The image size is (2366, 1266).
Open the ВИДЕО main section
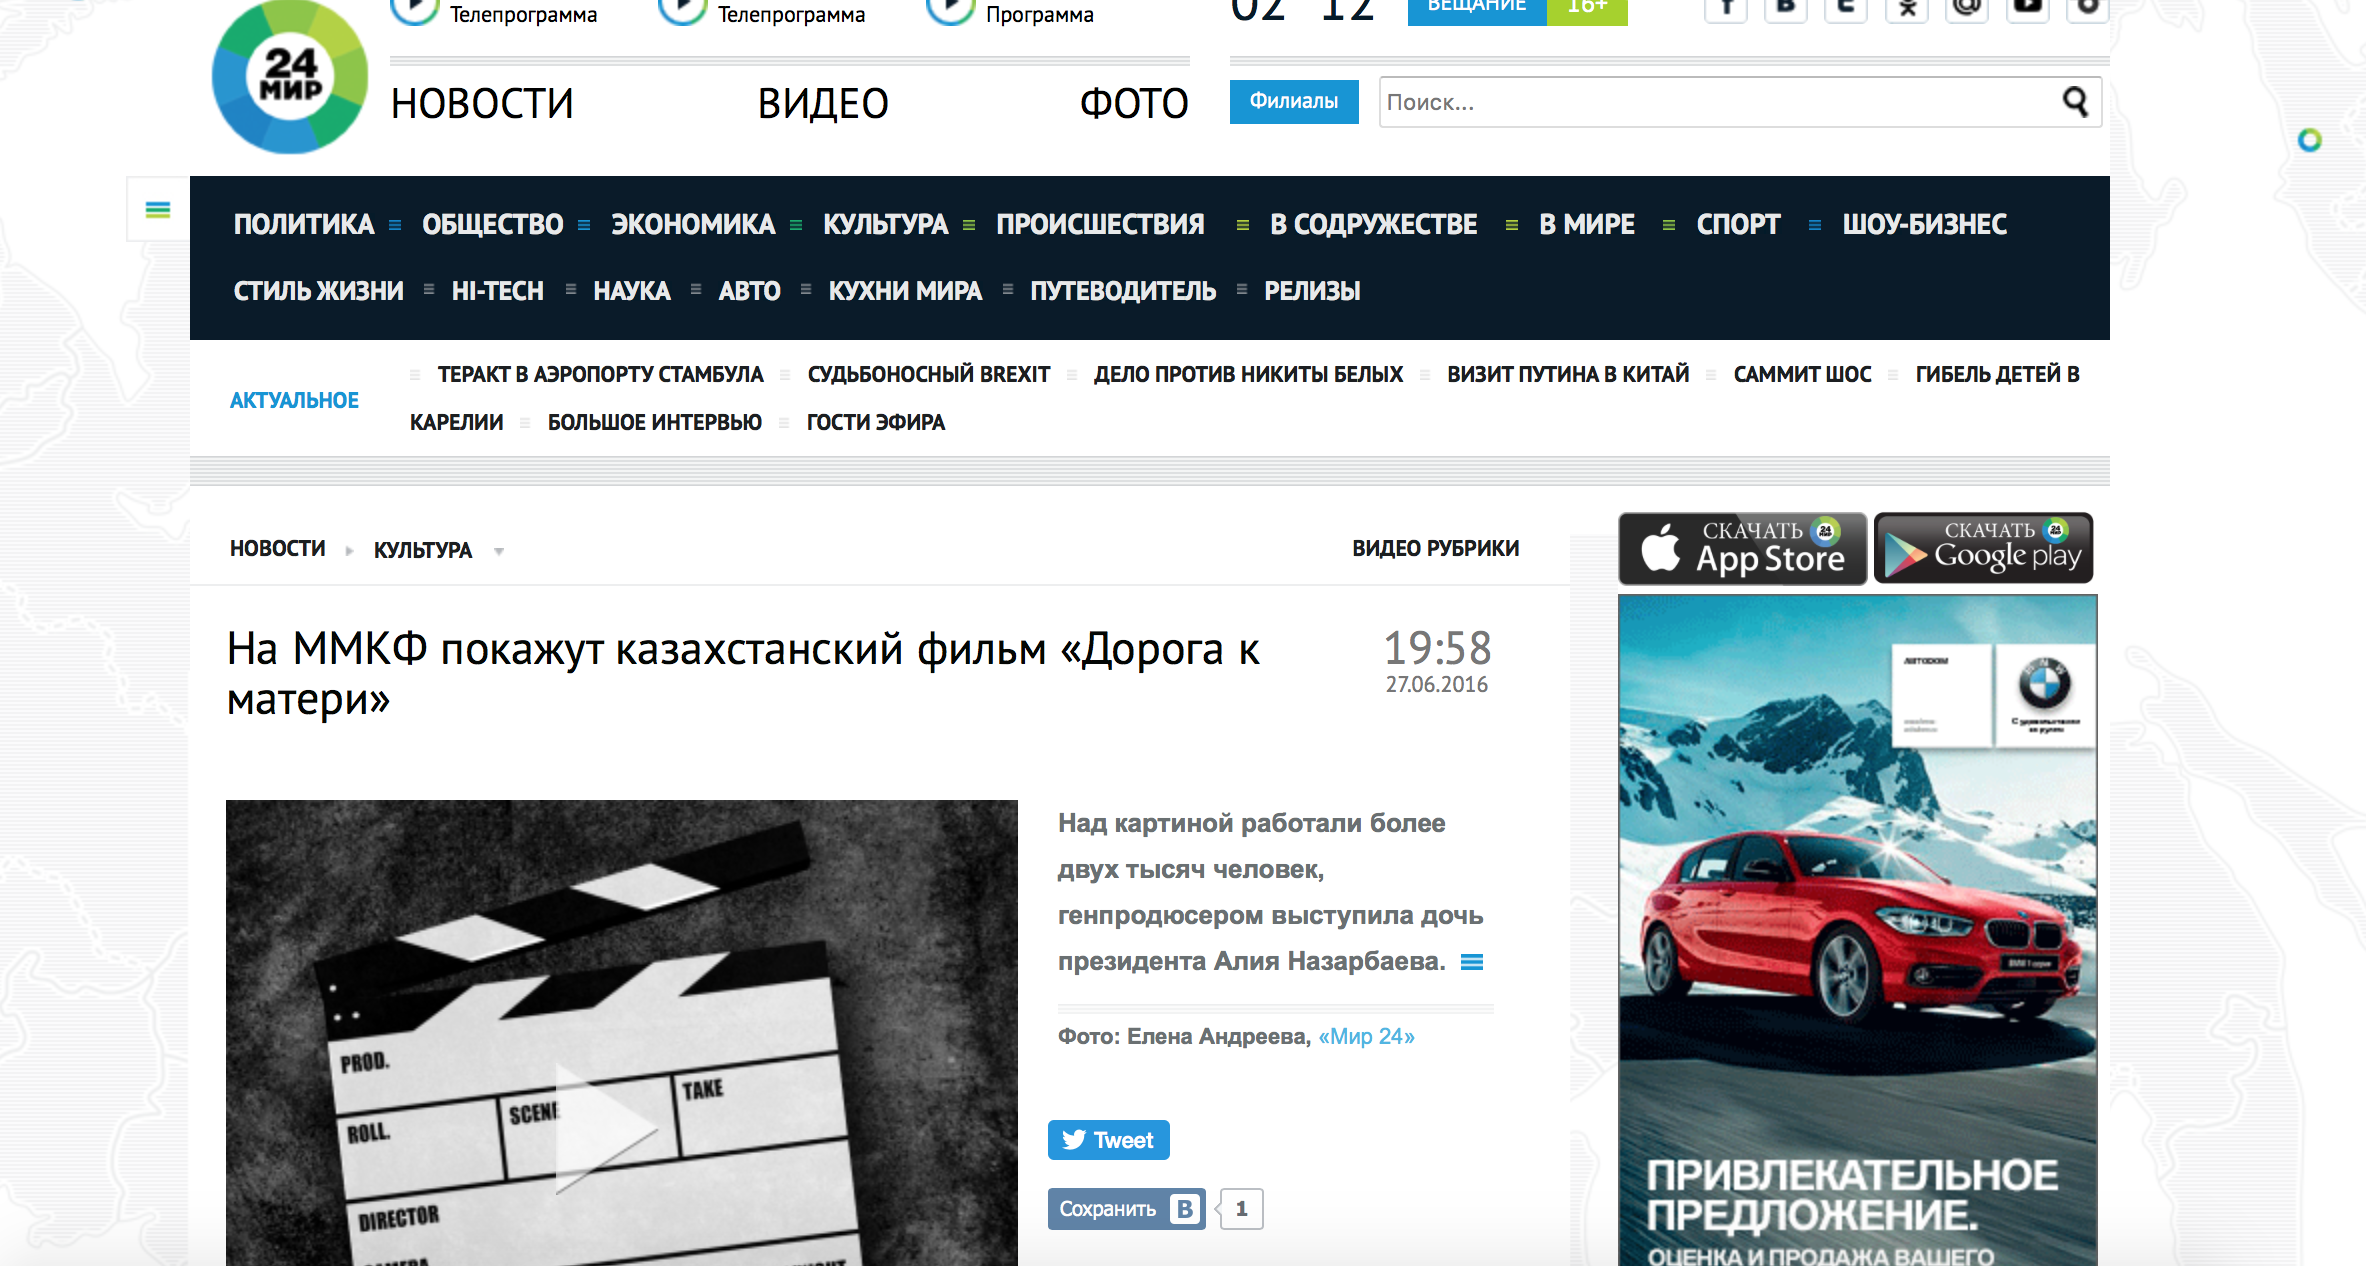pyautogui.click(x=823, y=103)
